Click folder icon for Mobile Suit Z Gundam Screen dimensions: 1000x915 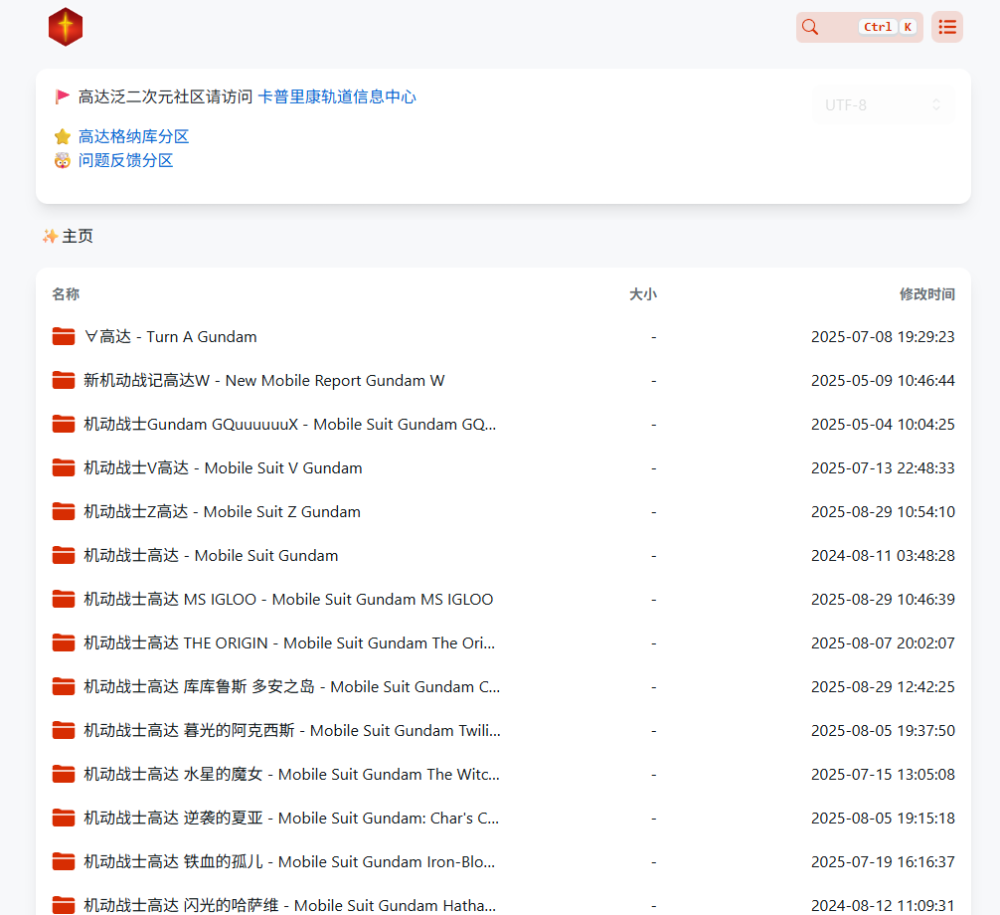pos(64,512)
